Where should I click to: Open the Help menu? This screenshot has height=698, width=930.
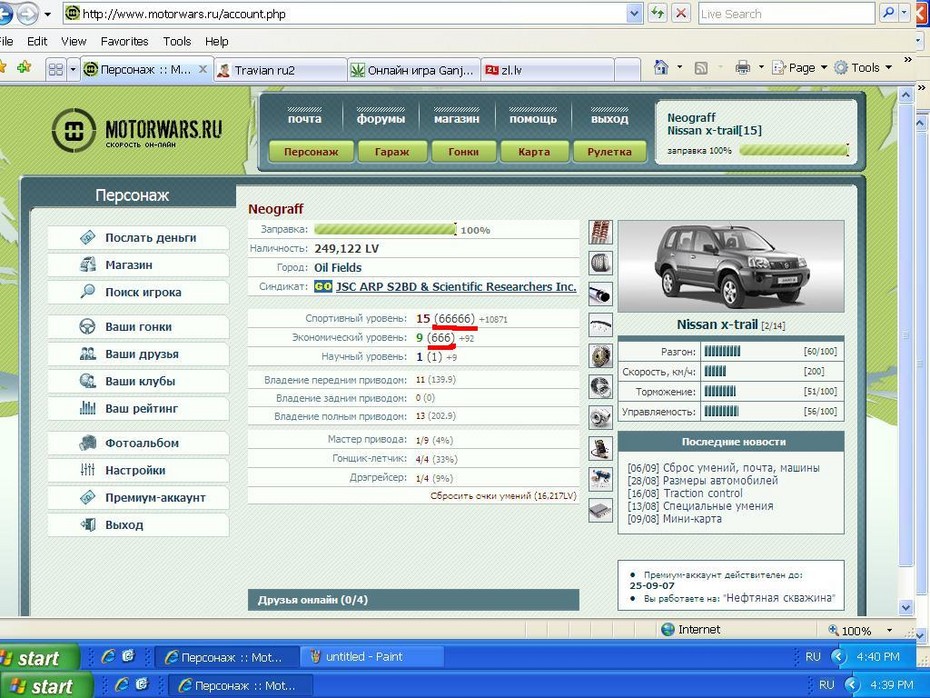[216, 41]
